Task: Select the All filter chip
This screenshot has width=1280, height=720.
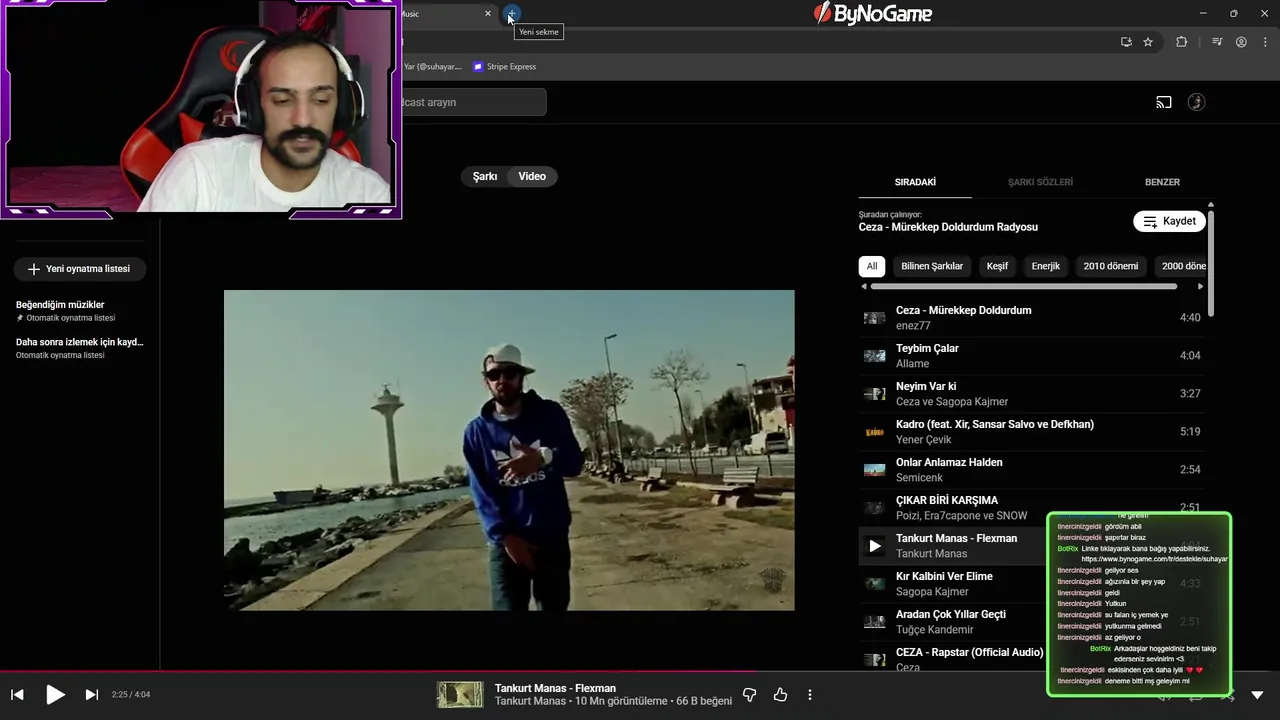Action: (x=872, y=266)
